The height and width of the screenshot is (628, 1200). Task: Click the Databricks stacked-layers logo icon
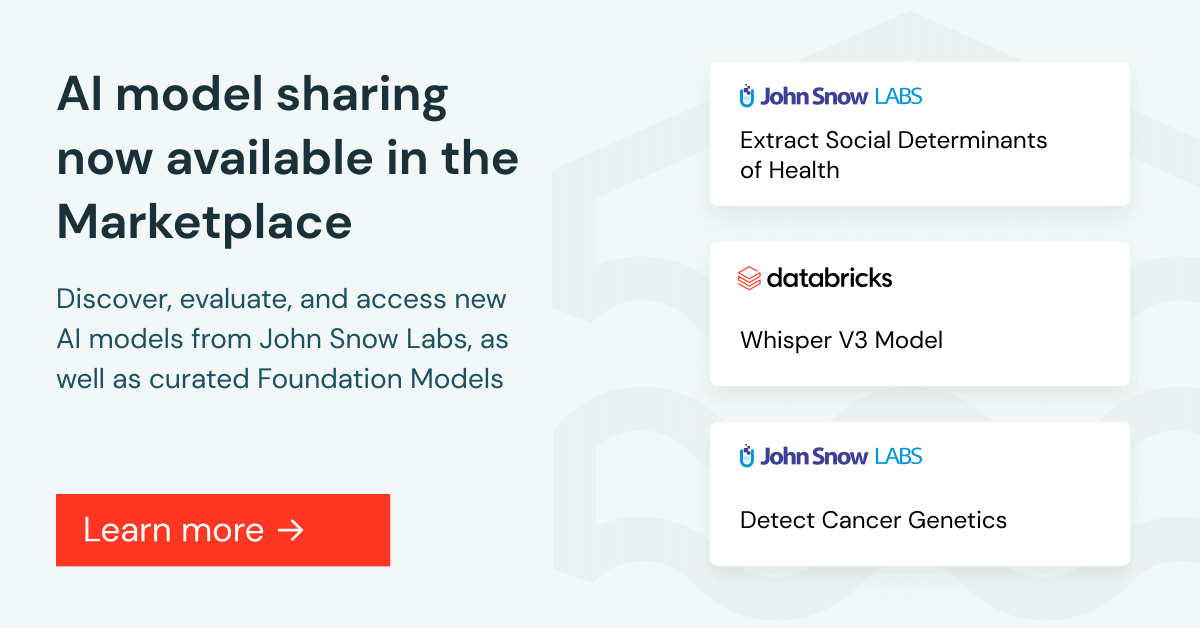749,277
